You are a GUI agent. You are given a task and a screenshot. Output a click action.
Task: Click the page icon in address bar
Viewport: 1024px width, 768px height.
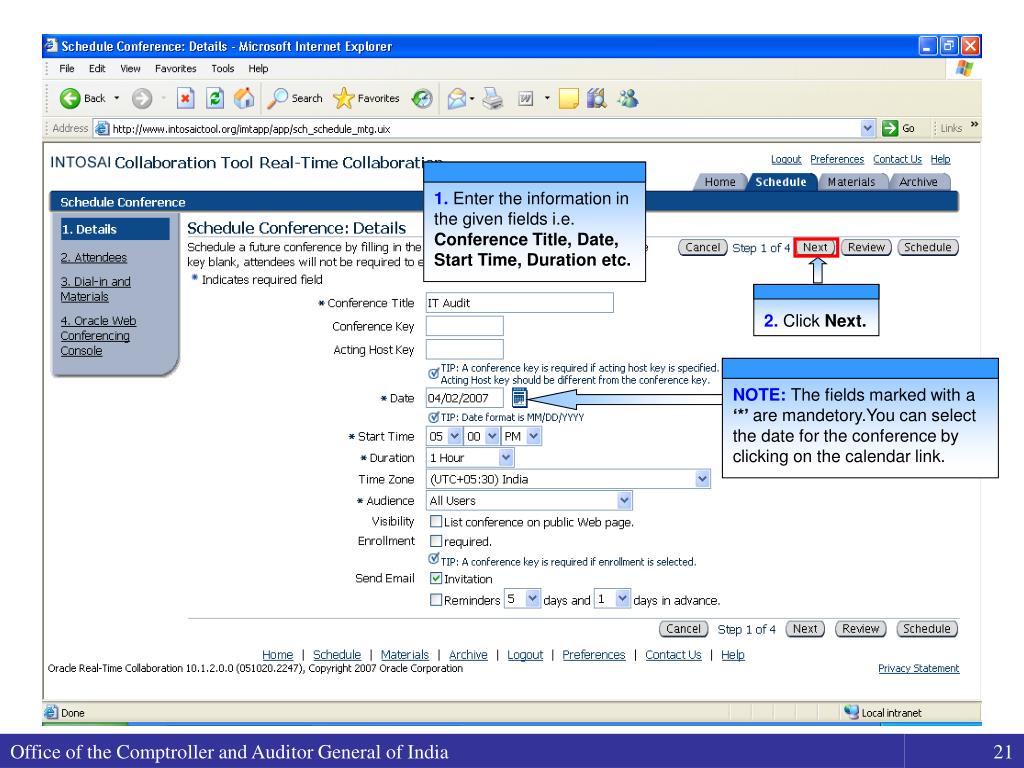(101, 129)
